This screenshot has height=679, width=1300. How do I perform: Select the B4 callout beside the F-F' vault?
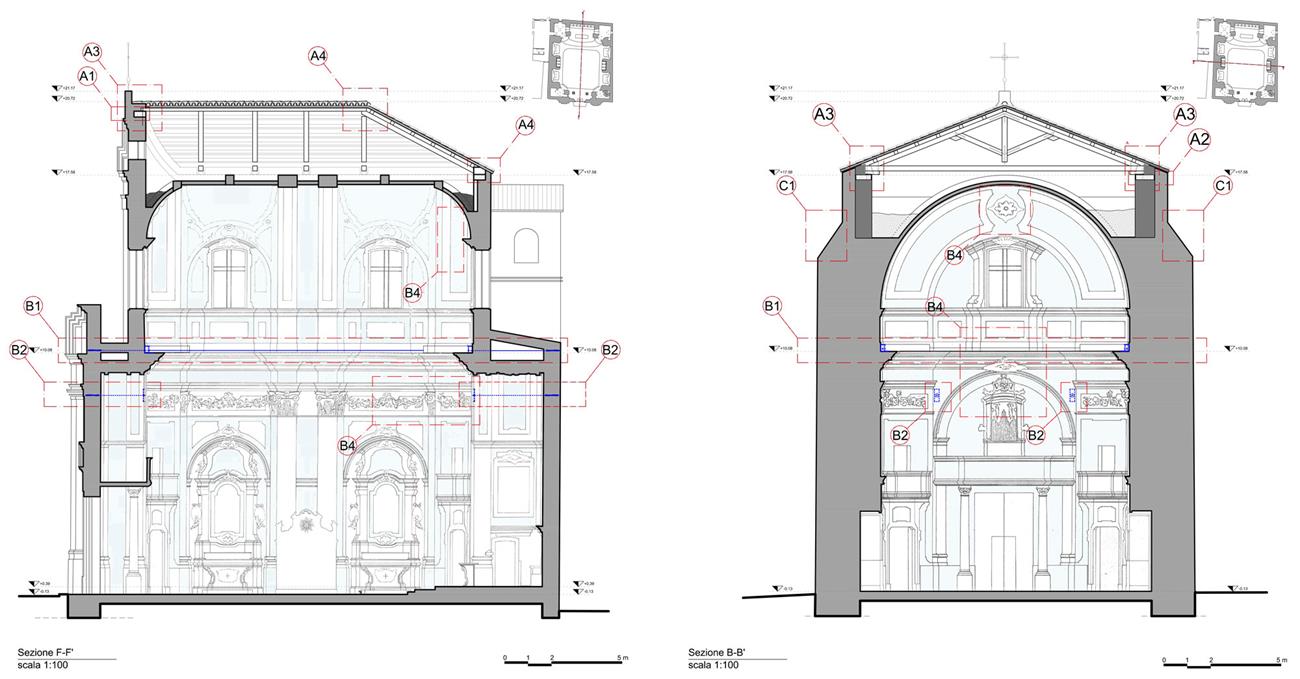point(414,292)
